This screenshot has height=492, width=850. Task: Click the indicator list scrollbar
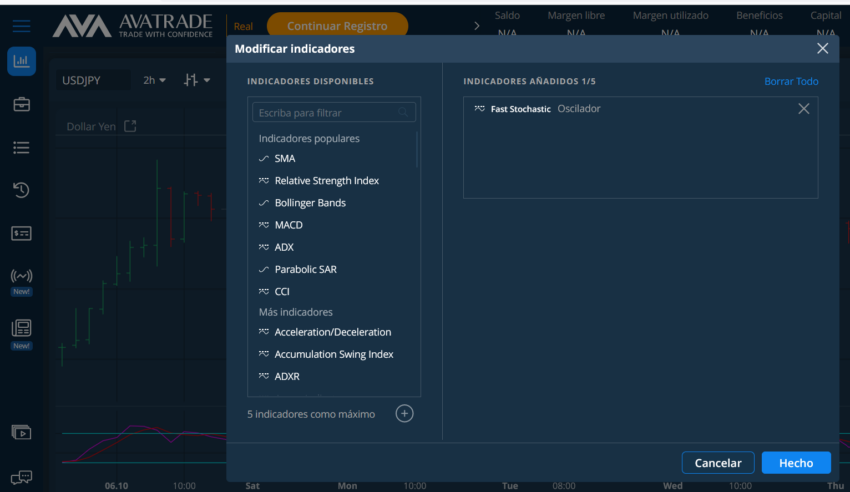click(417, 150)
